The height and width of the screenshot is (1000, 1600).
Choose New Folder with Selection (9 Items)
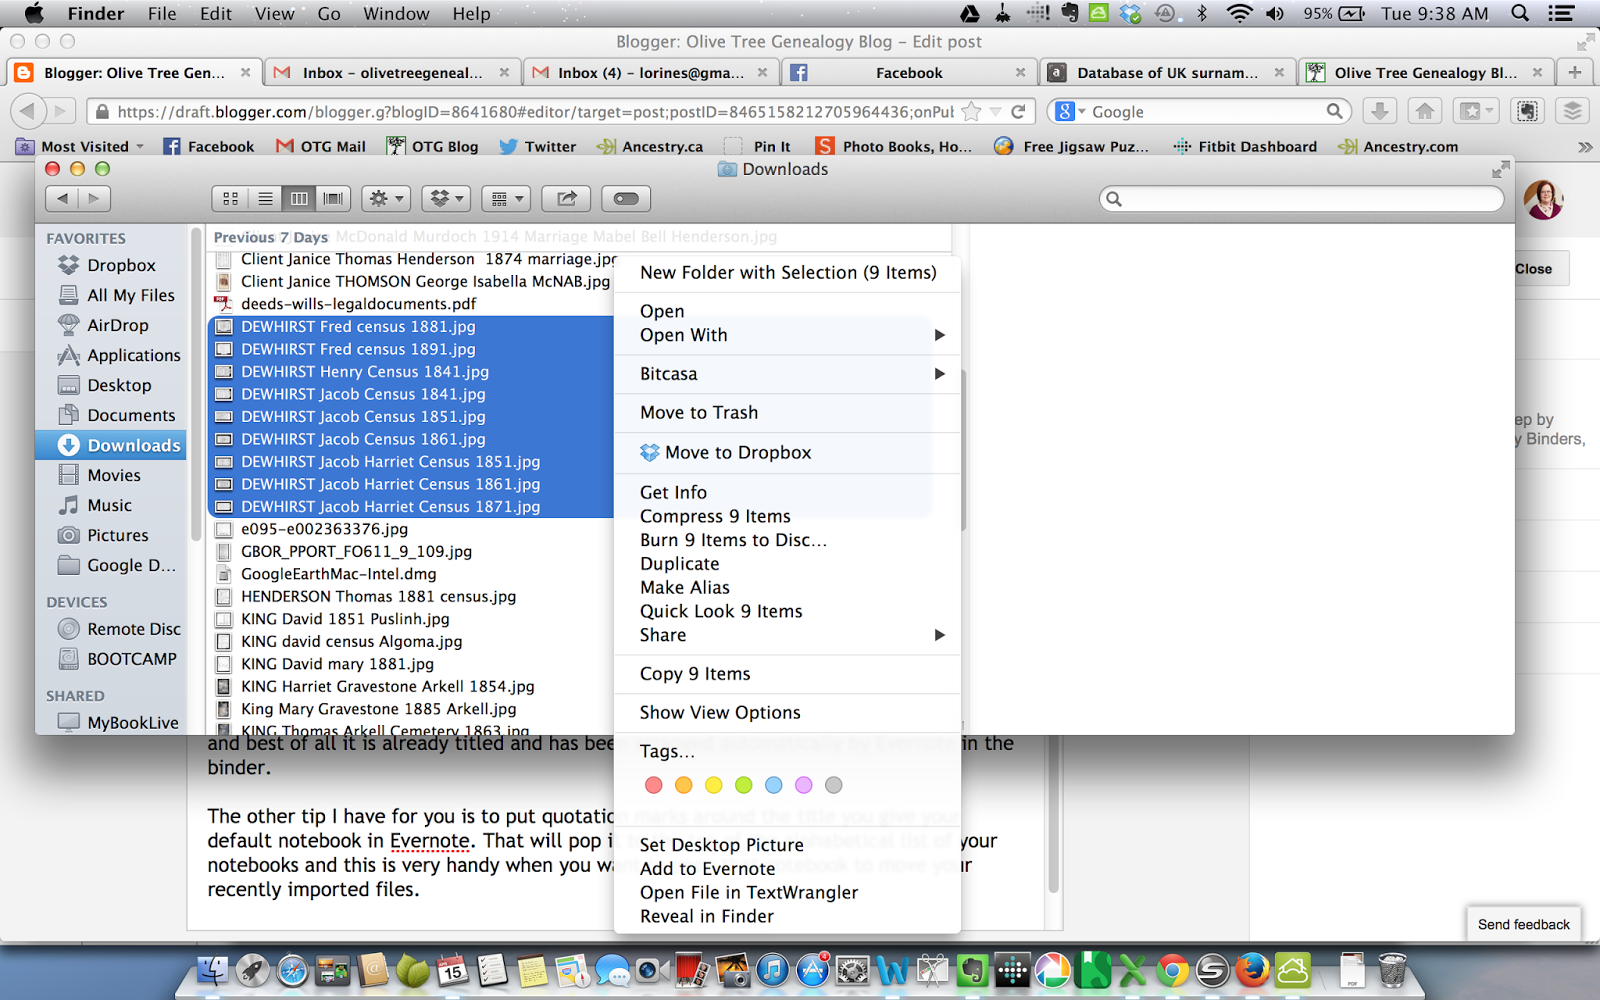(x=787, y=273)
